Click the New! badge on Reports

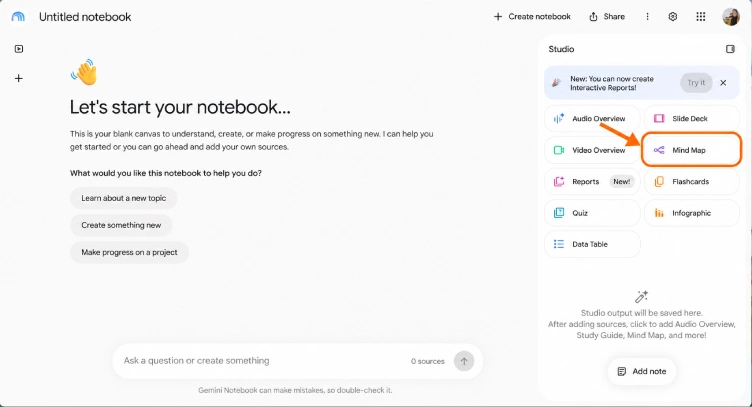tap(622, 182)
